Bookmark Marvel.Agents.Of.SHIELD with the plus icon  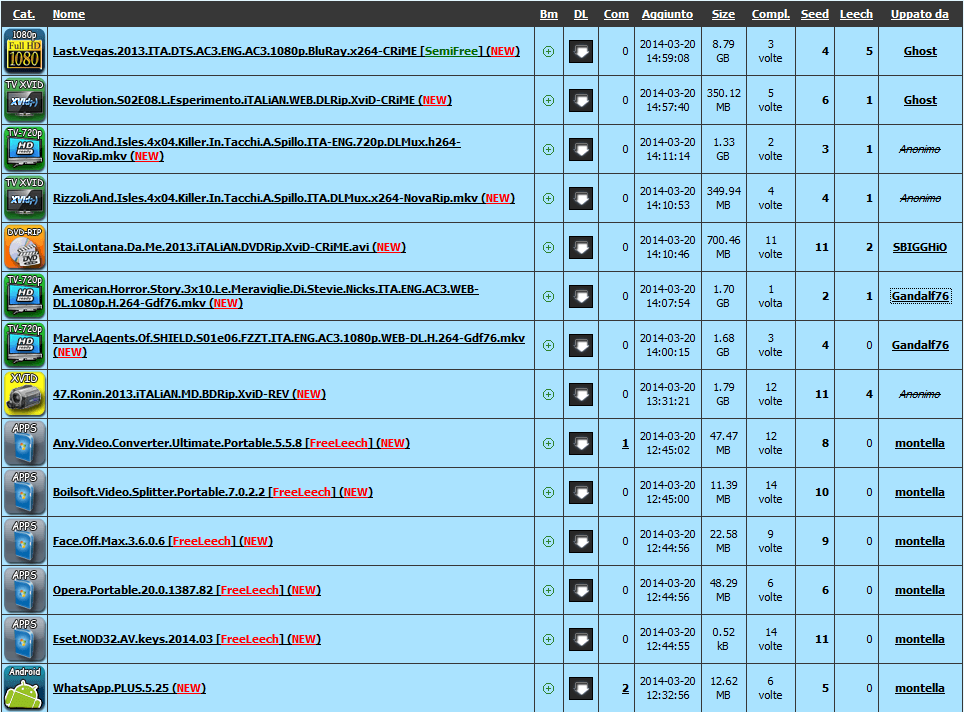point(548,346)
